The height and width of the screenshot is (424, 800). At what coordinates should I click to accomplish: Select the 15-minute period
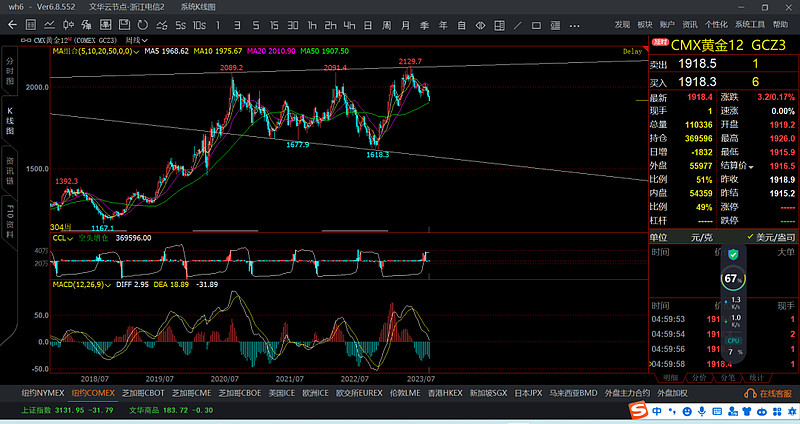point(274,25)
